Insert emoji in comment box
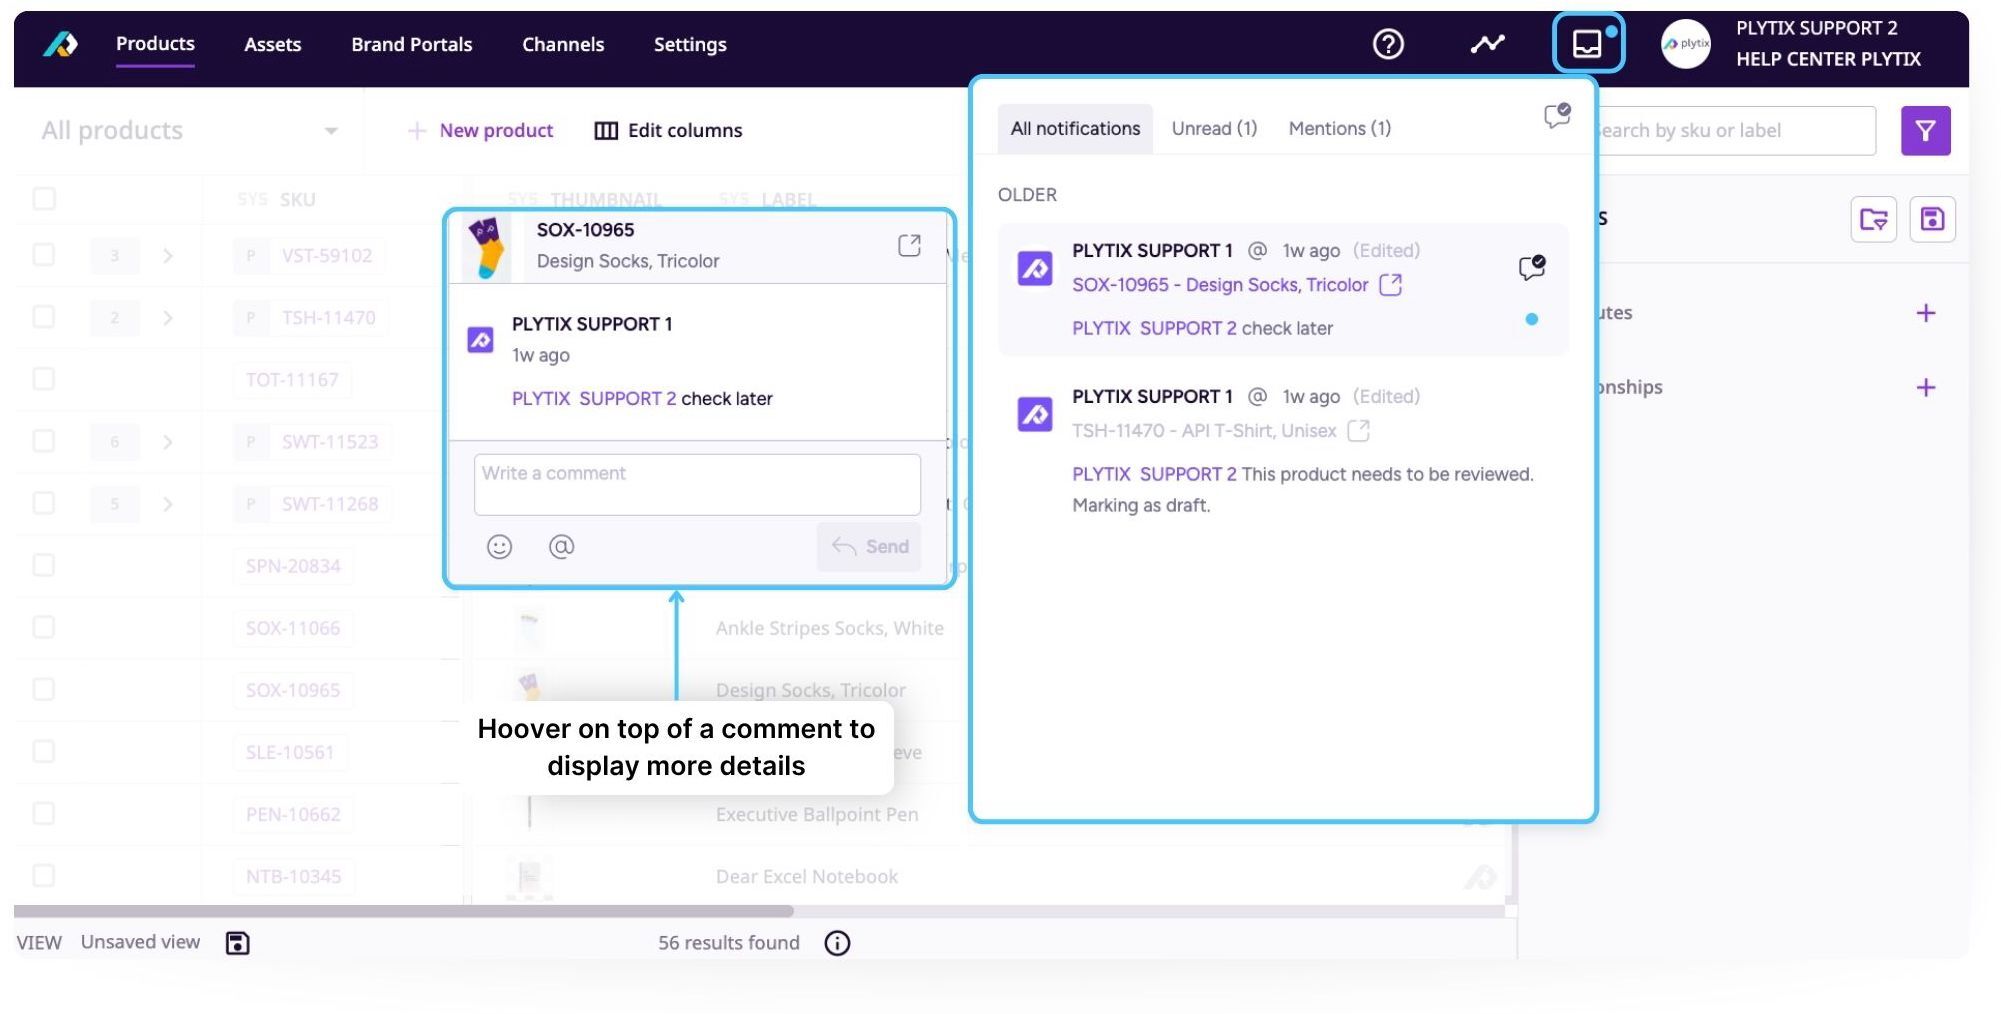Image resolution: width=2001 pixels, height=1014 pixels. click(x=499, y=547)
